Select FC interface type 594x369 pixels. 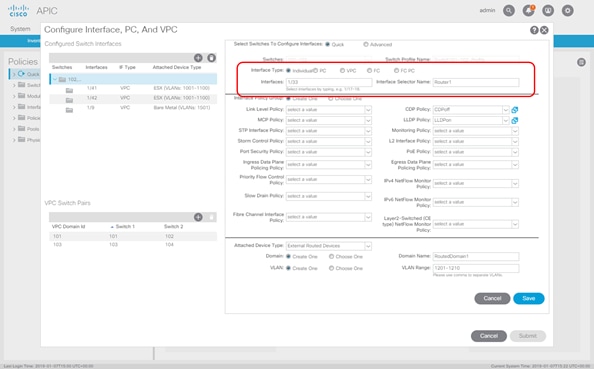[369, 70]
